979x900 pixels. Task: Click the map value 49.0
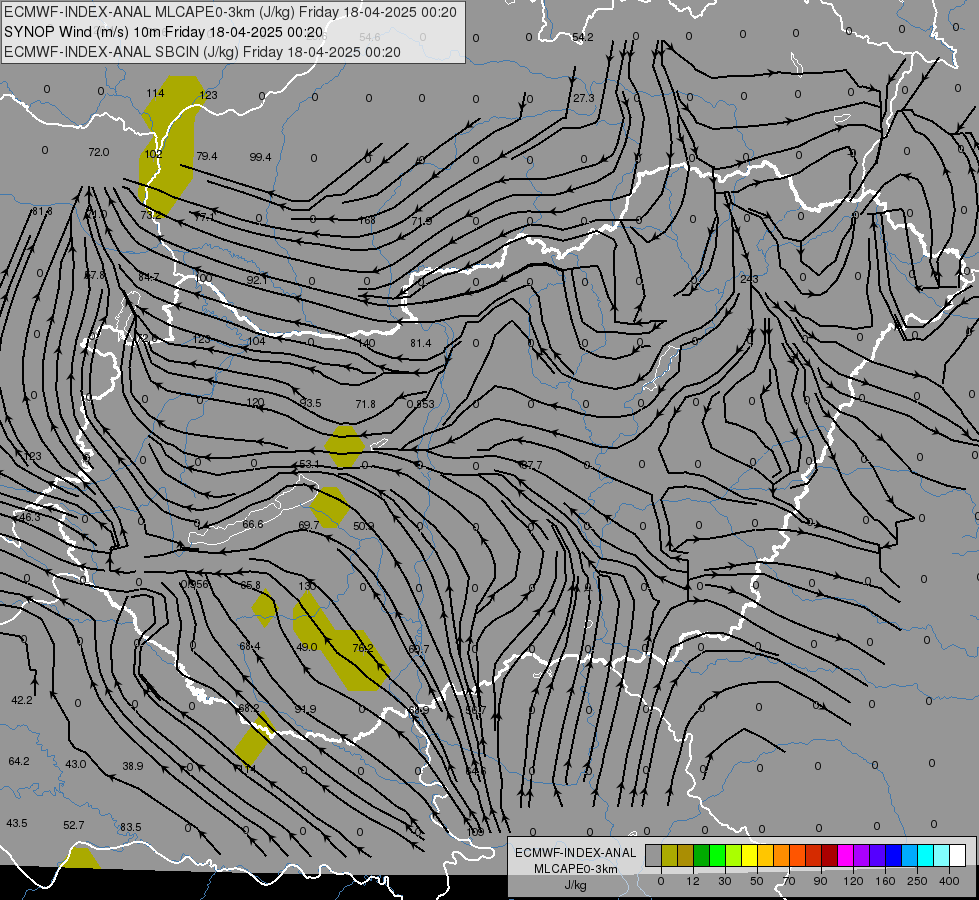pyautogui.click(x=307, y=647)
